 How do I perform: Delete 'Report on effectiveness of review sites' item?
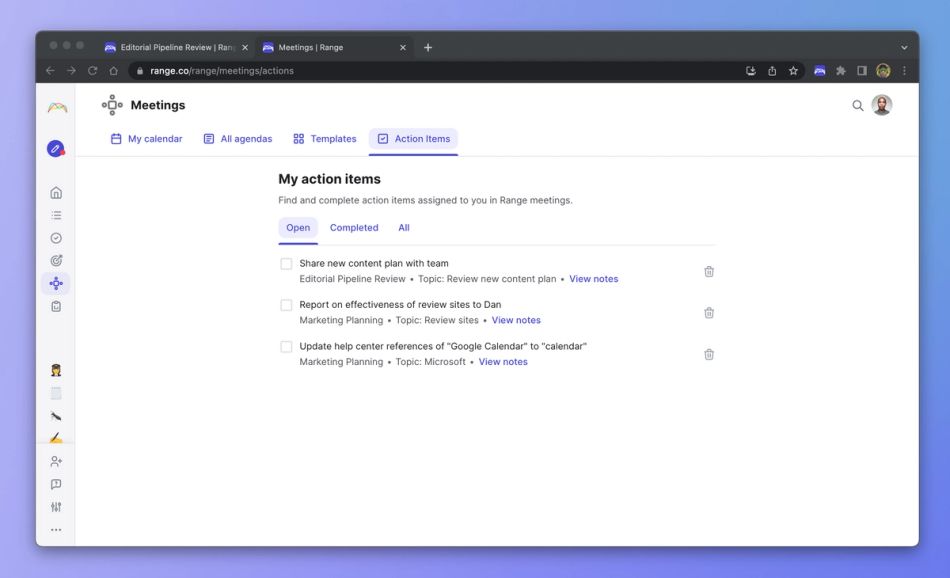pyautogui.click(x=709, y=313)
